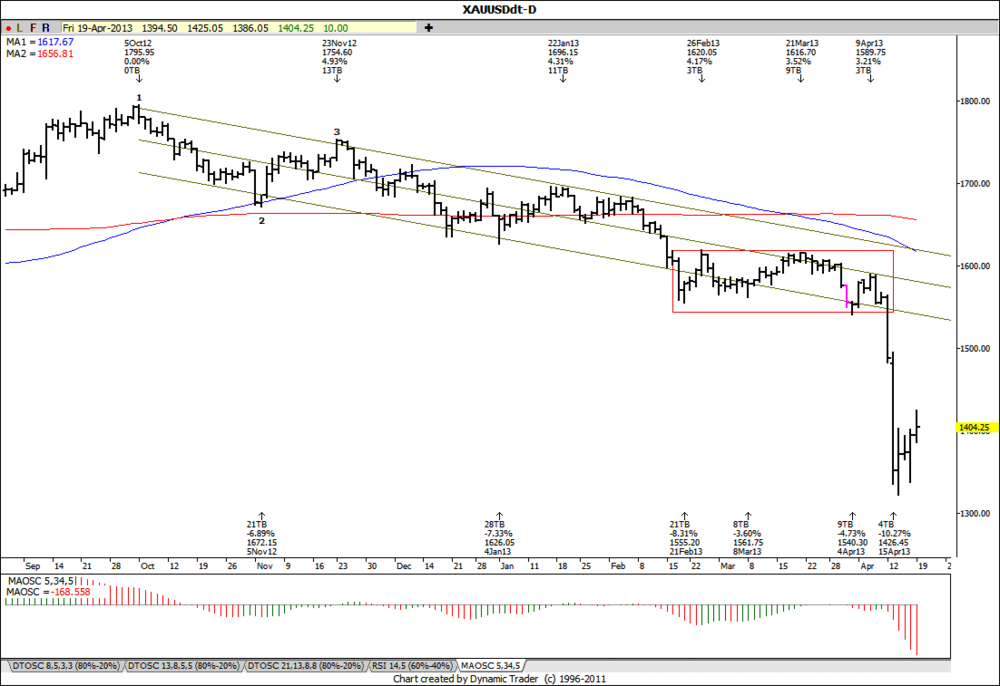Click the chart title XAUUSDdt-D
This screenshot has height=686, width=1000.
coord(499,10)
